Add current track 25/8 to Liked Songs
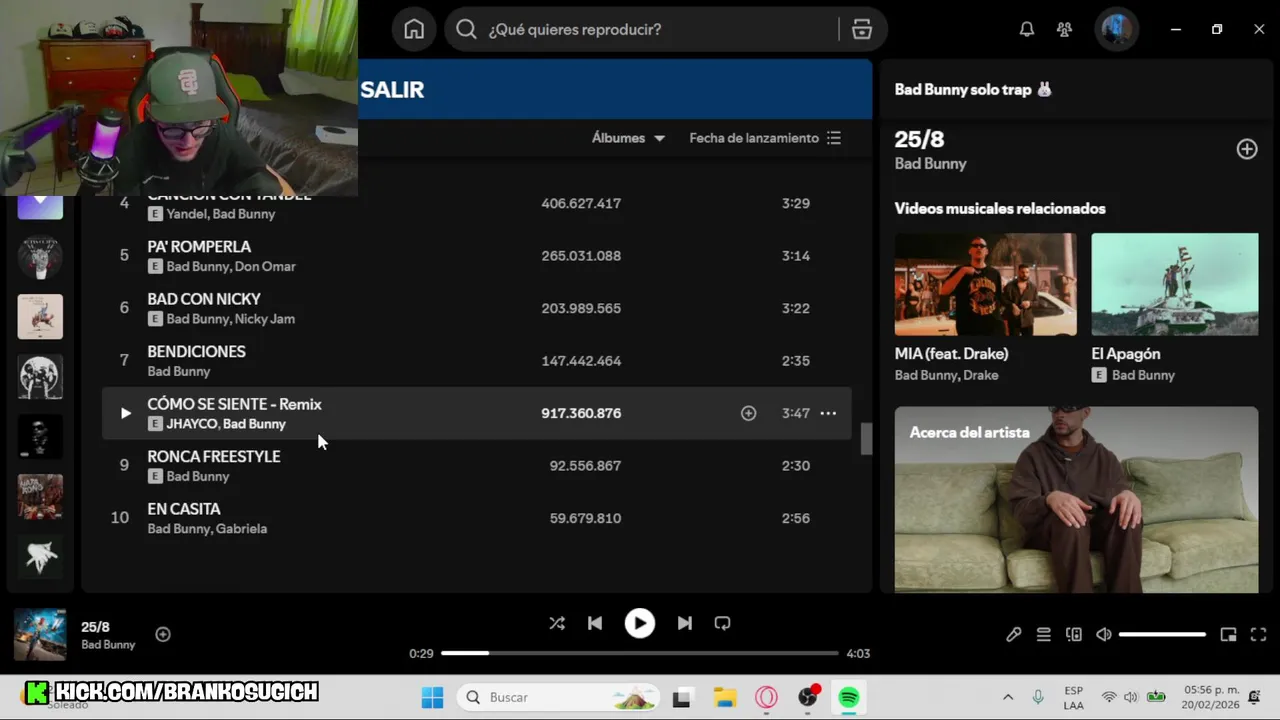This screenshot has height=720, width=1280. [163, 634]
